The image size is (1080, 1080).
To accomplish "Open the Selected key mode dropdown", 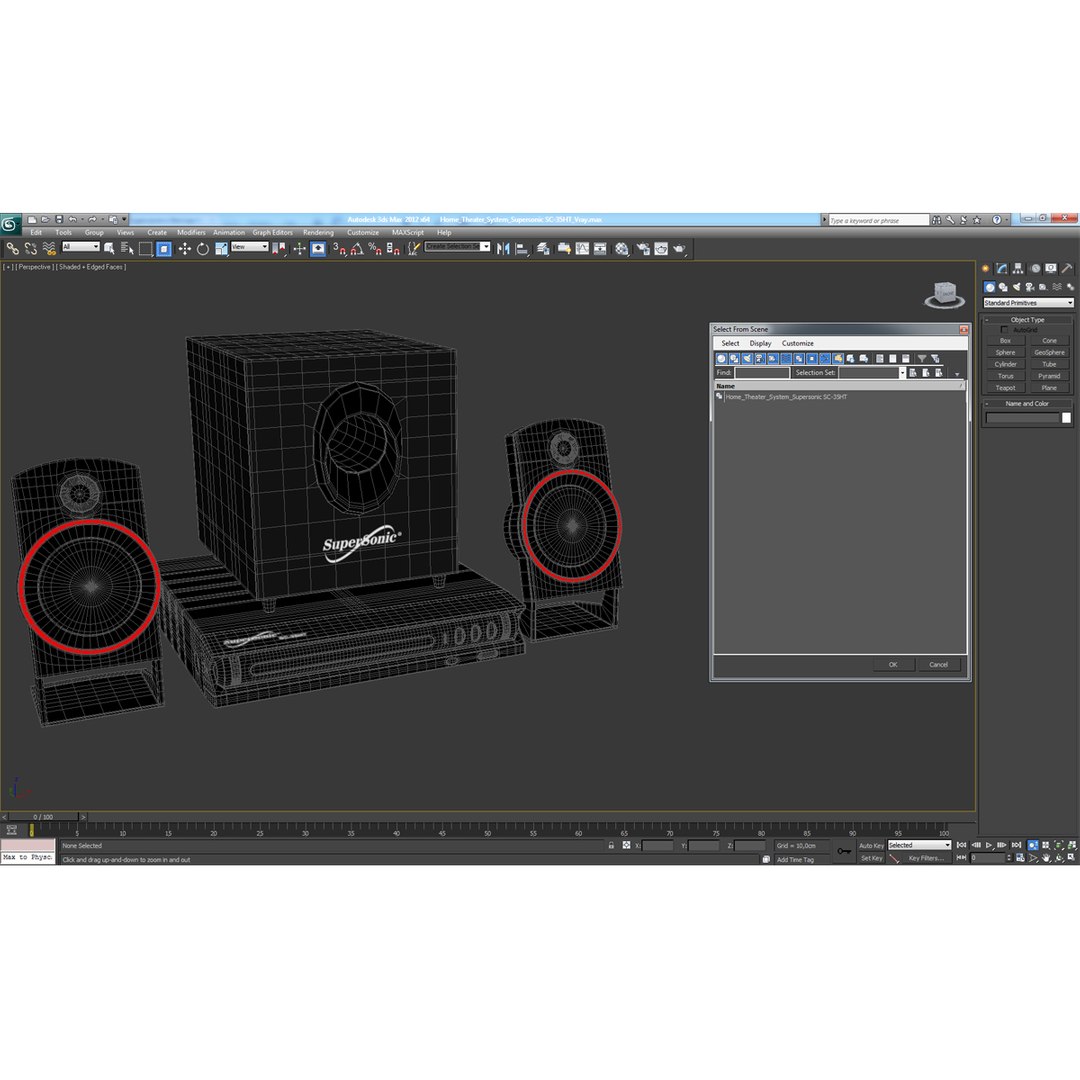I will pyautogui.click(x=919, y=845).
